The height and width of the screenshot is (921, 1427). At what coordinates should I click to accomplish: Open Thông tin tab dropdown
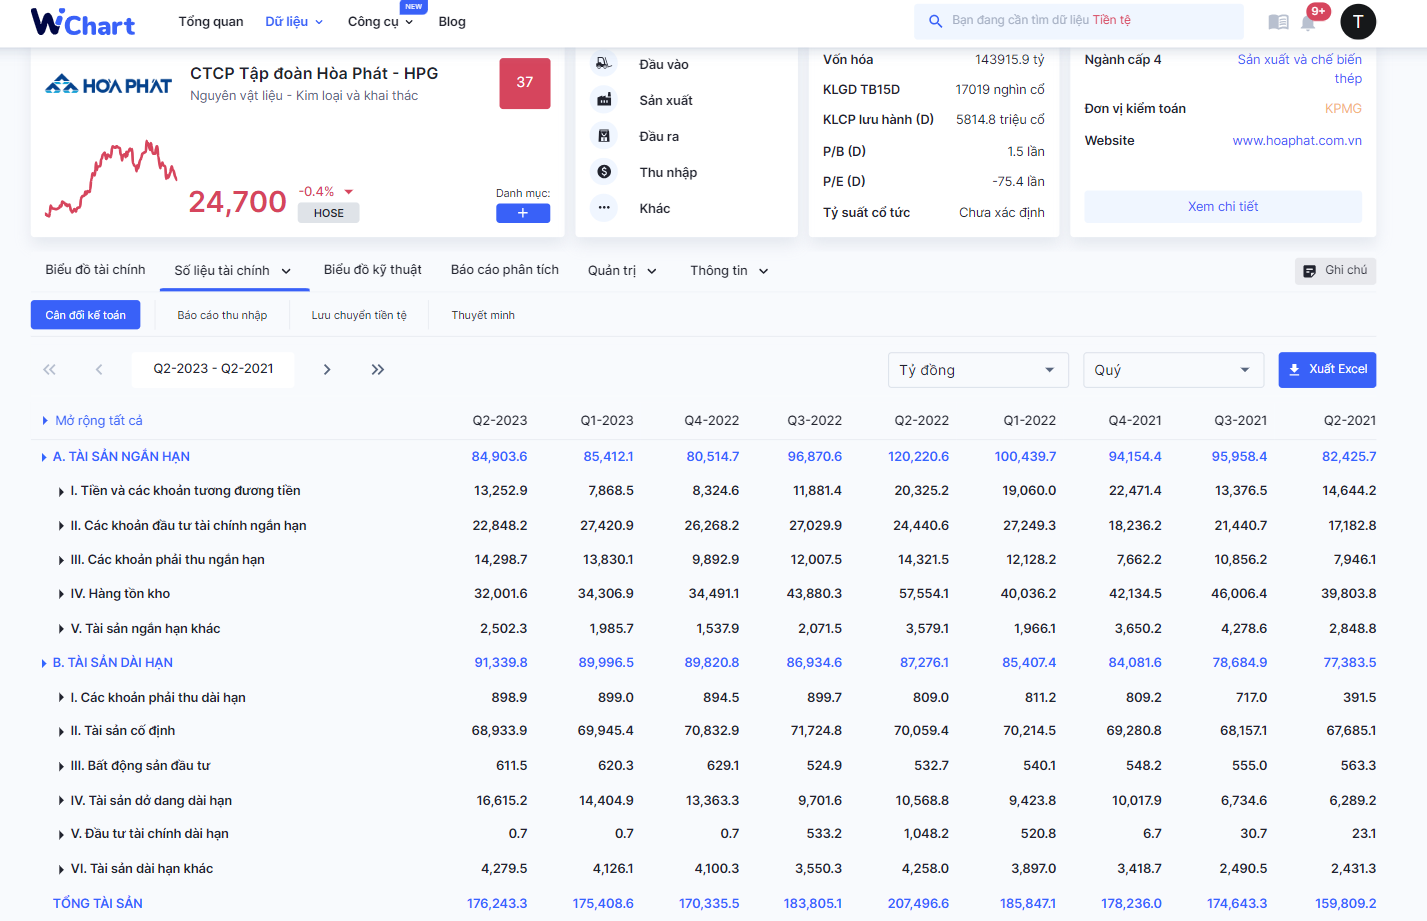(729, 271)
